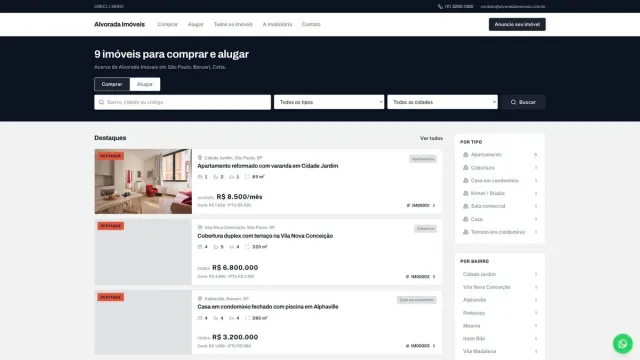This screenshot has height=360, width=640.
Task: Switch search mode to Comprar
Action: [x=112, y=84]
